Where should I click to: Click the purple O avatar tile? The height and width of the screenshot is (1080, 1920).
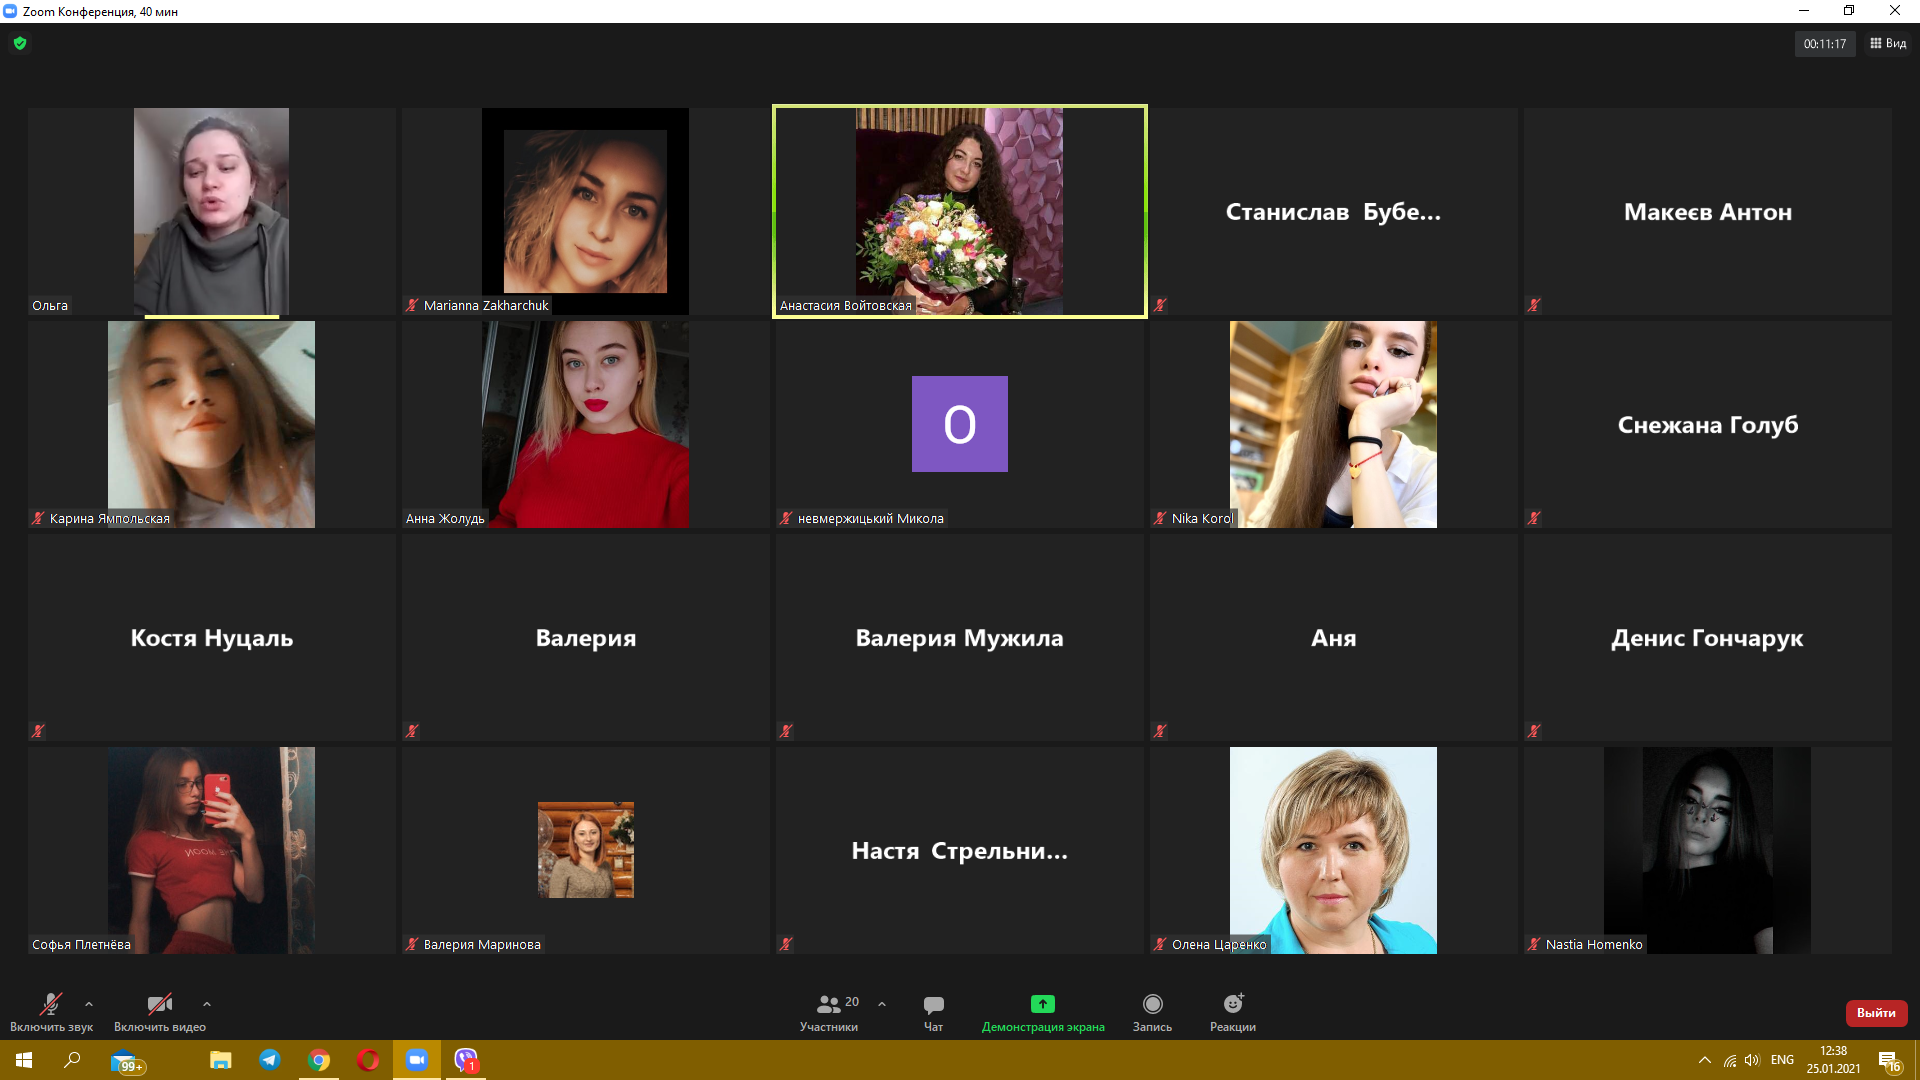[959, 424]
